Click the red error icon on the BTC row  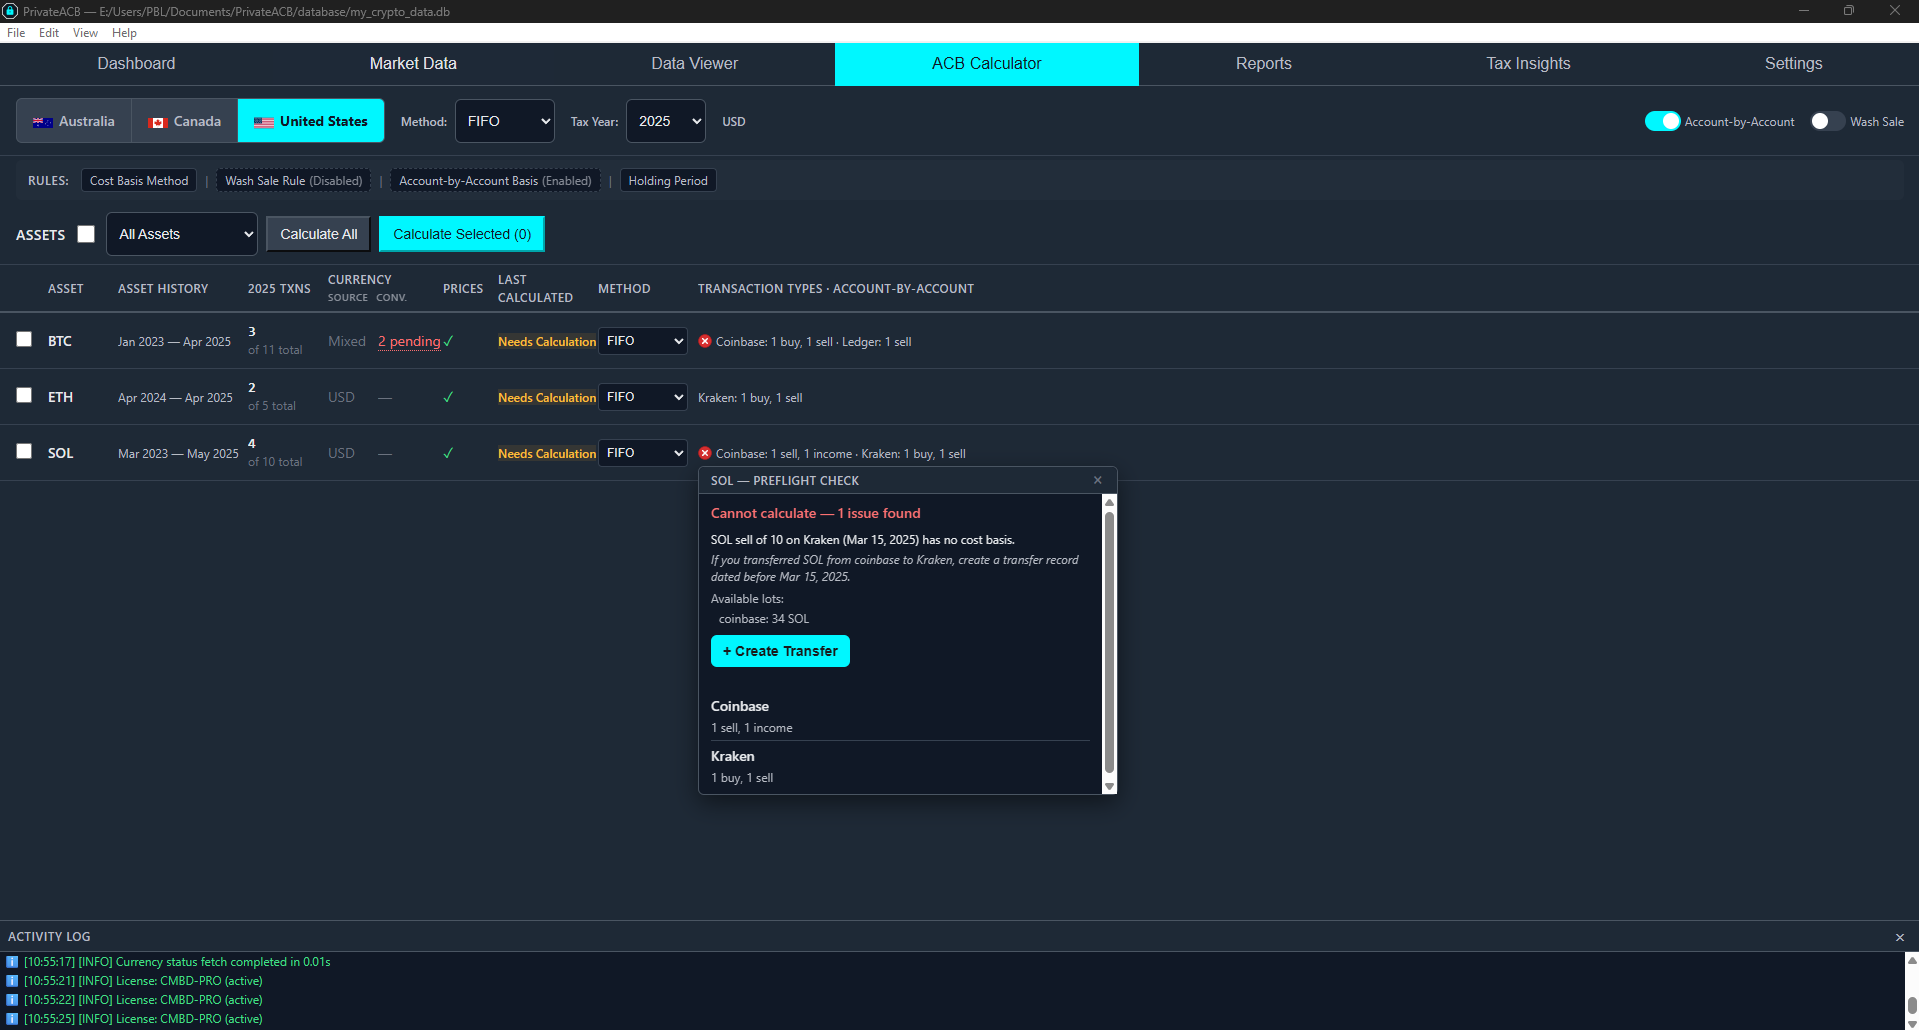tap(705, 341)
